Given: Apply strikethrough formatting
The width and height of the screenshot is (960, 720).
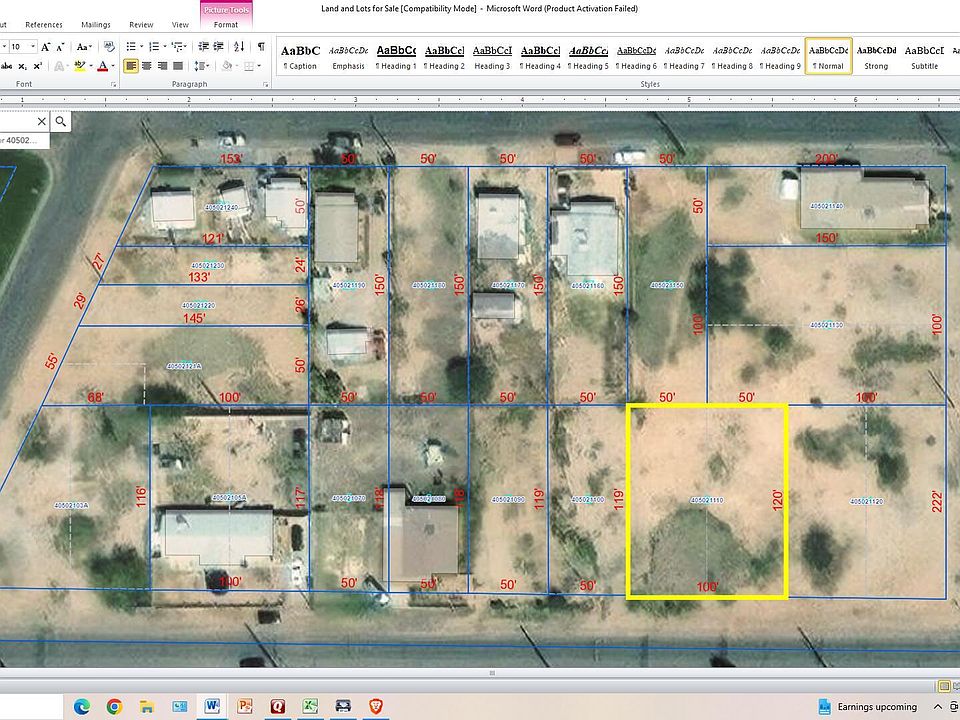Looking at the screenshot, I should [x=7, y=66].
